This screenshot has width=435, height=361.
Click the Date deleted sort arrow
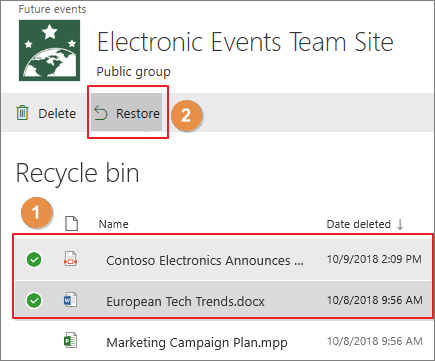(x=400, y=224)
